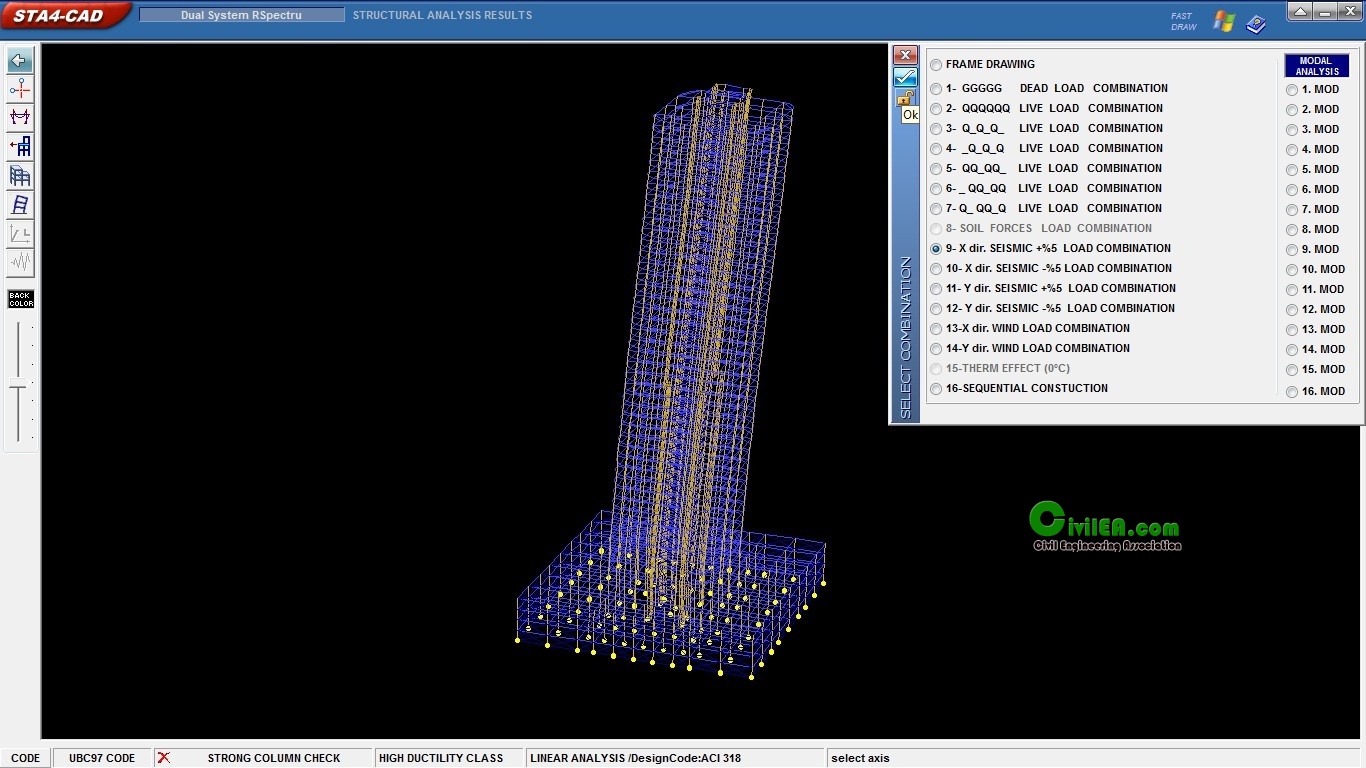Select 5- QQ_QQ_ LIVE LOAD COMBINATION

(1046, 168)
